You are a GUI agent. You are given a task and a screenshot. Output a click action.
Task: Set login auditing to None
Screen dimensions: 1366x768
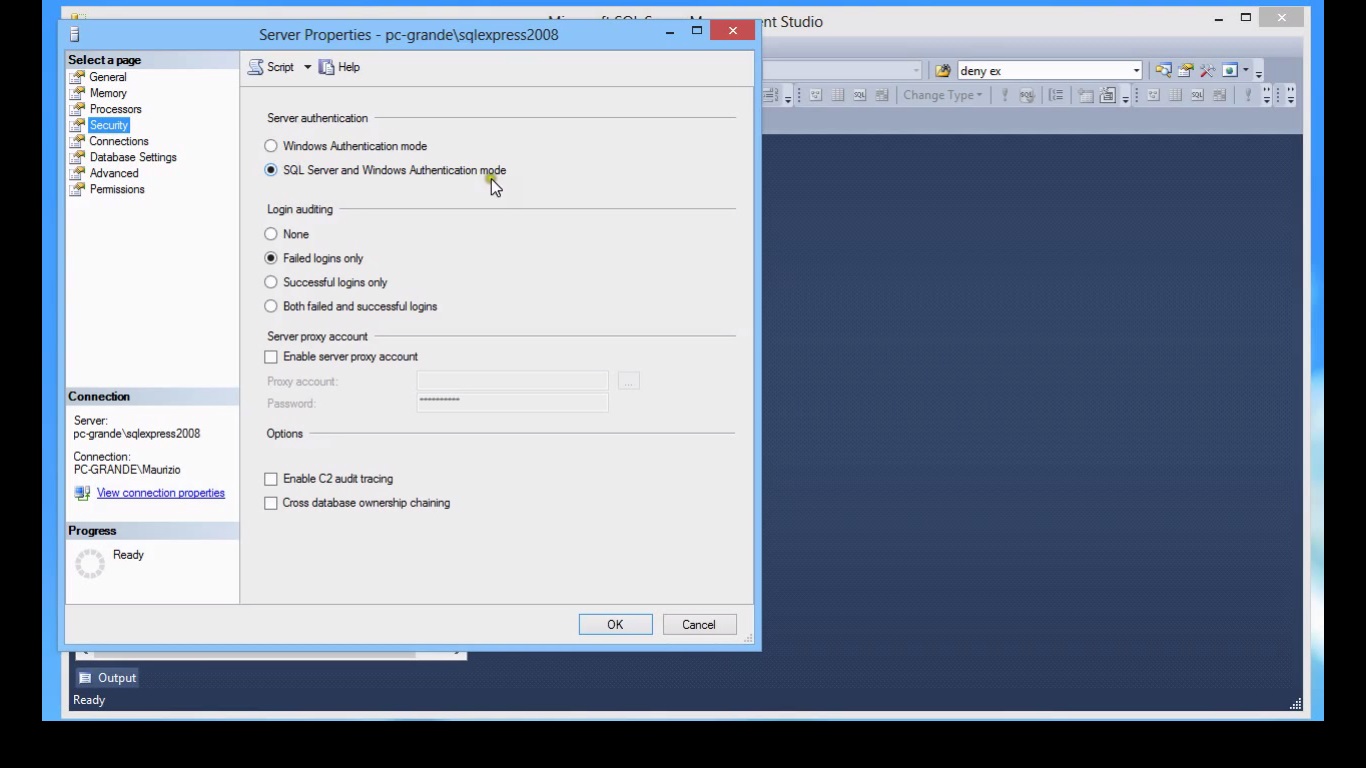287,234
